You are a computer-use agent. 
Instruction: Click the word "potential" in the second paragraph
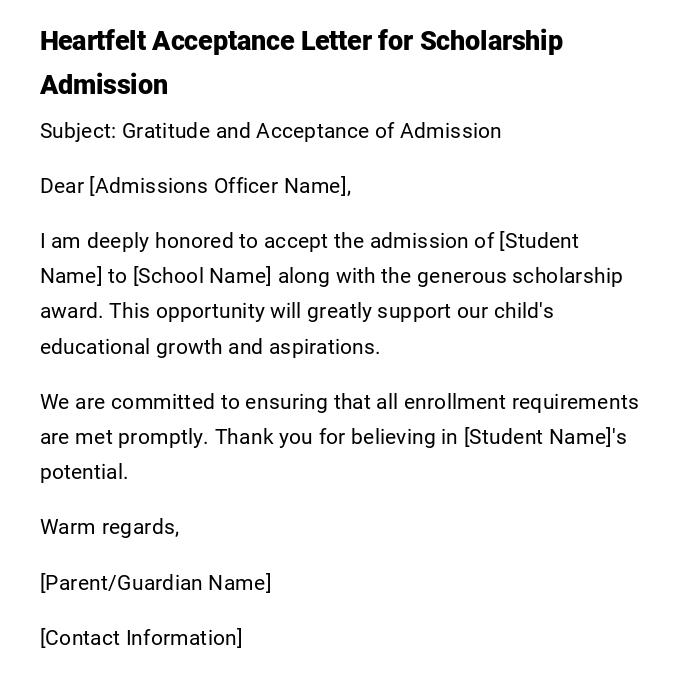coord(83,472)
